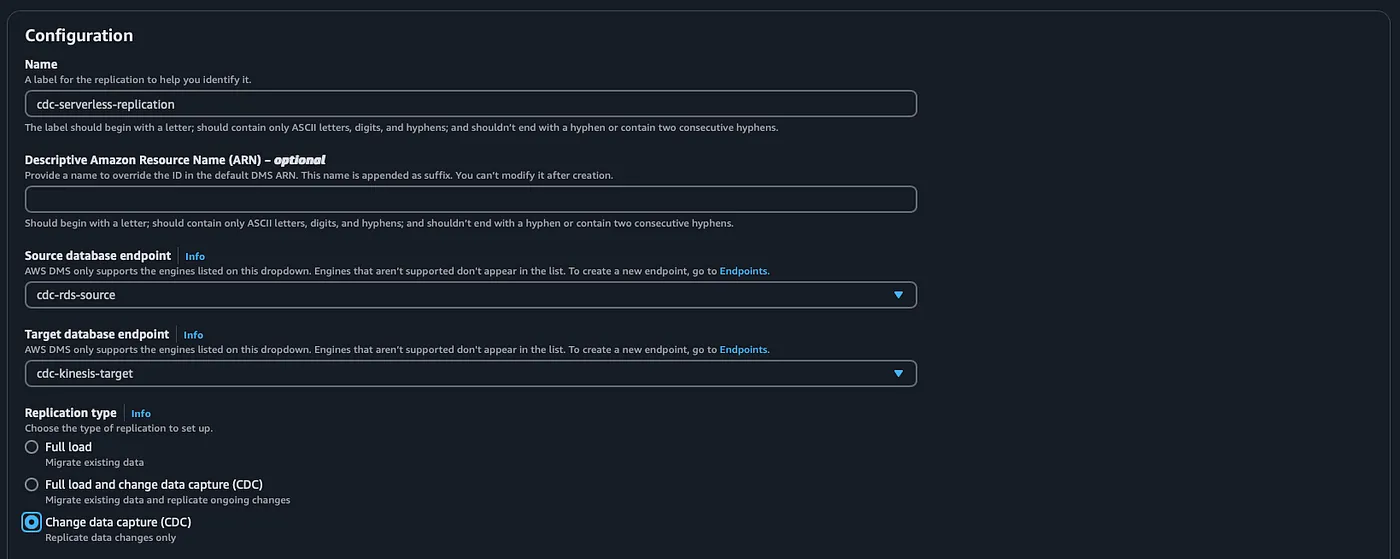This screenshot has height=559, width=1400.
Task: Open Info link beside Replication type
Action: [x=141, y=413]
